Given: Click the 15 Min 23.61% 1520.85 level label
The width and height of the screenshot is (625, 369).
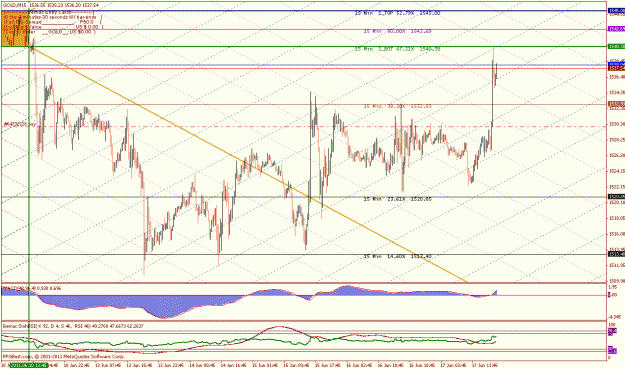Looking at the screenshot, I should [397, 199].
